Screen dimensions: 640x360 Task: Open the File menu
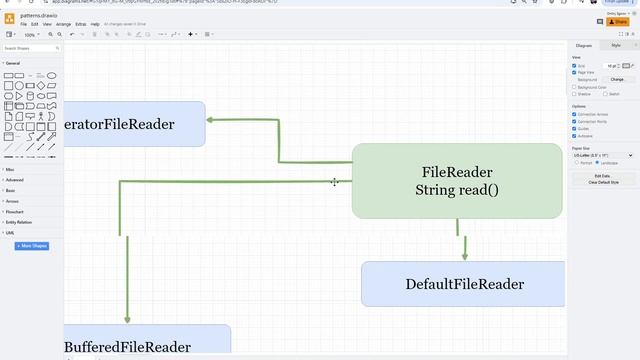coord(24,24)
